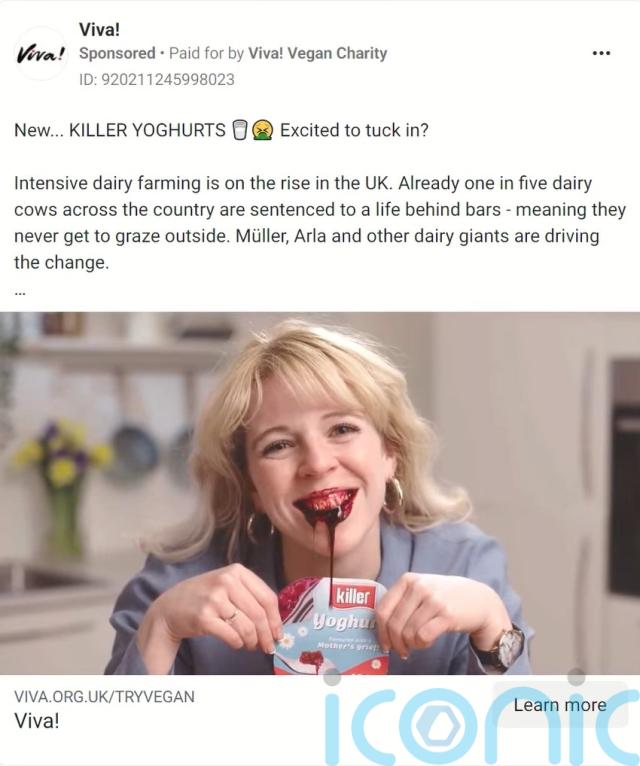Click the Learn more button
The image size is (640, 766).
[x=560, y=705]
